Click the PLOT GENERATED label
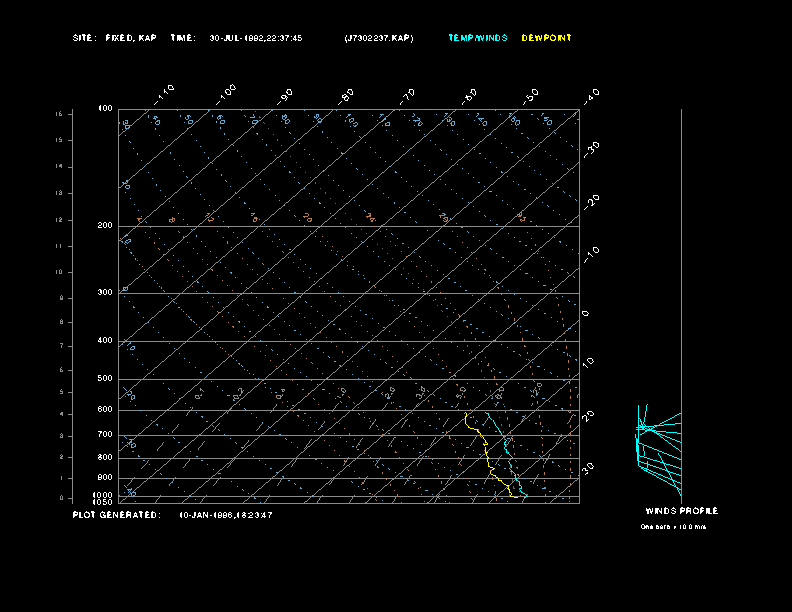 pos(116,515)
